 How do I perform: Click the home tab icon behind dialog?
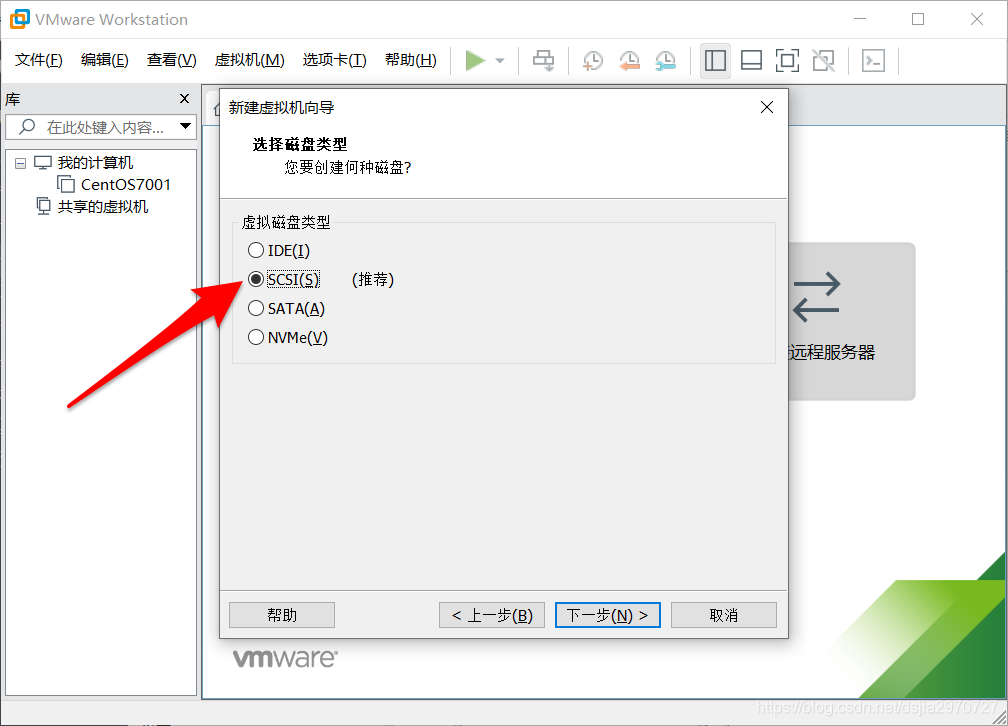tap(217, 110)
